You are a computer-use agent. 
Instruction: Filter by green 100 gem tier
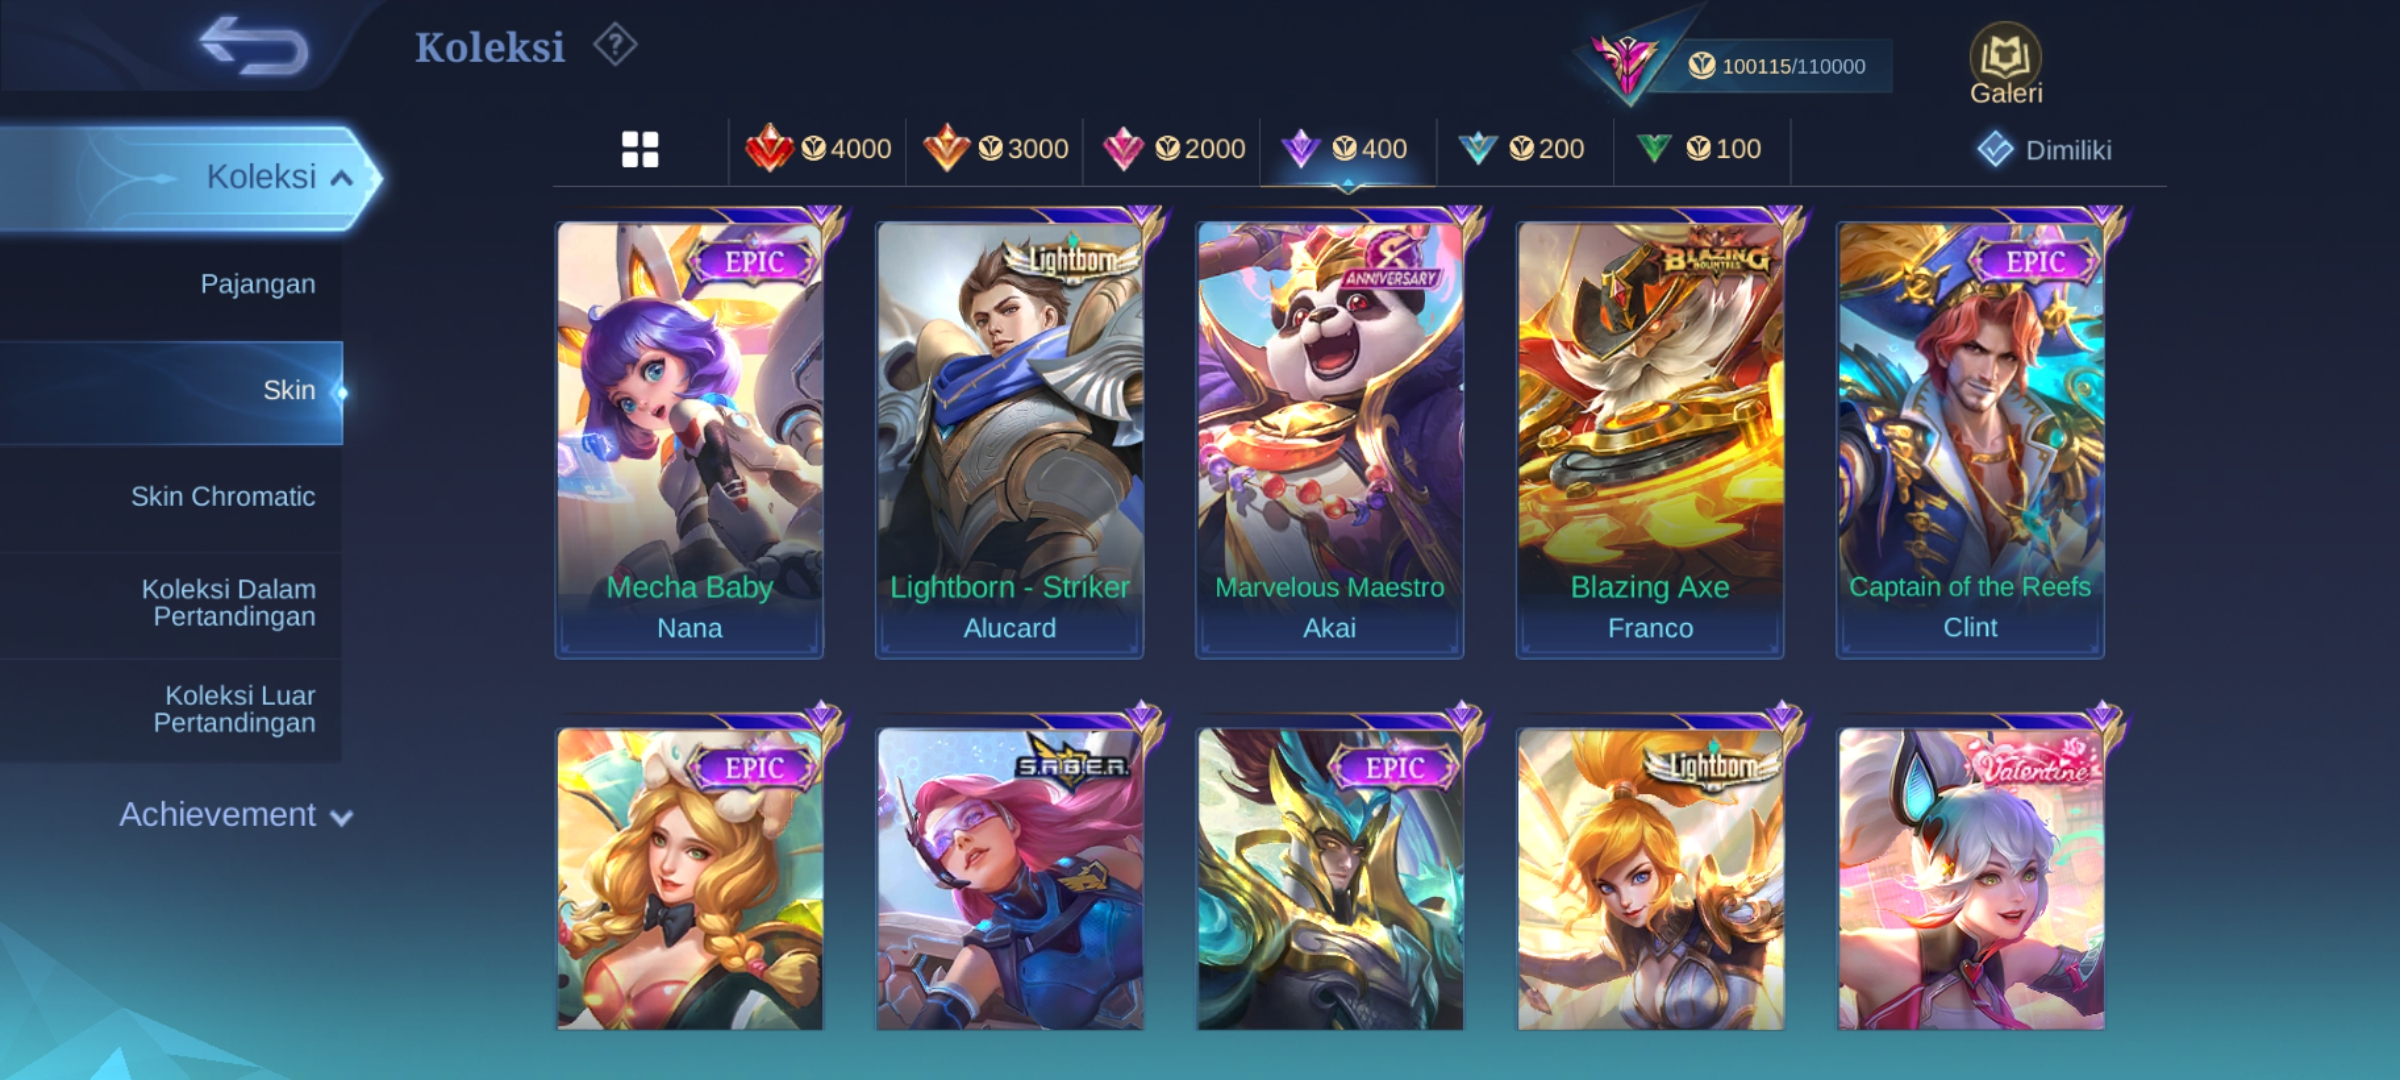pyautogui.click(x=1702, y=149)
